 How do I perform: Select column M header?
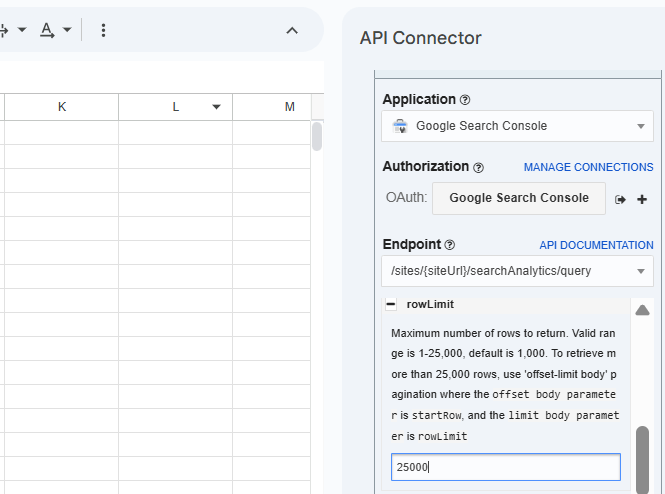click(289, 107)
